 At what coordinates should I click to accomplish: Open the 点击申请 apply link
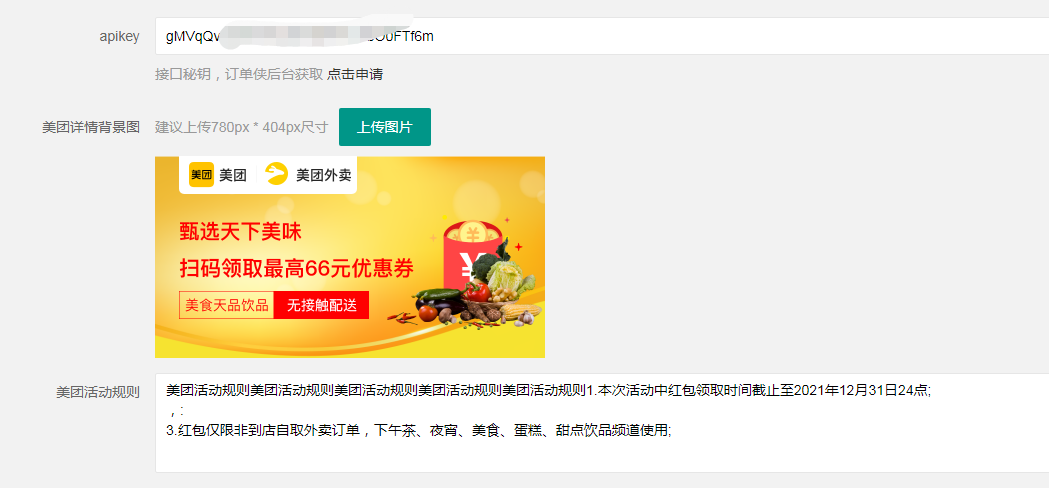pos(355,74)
